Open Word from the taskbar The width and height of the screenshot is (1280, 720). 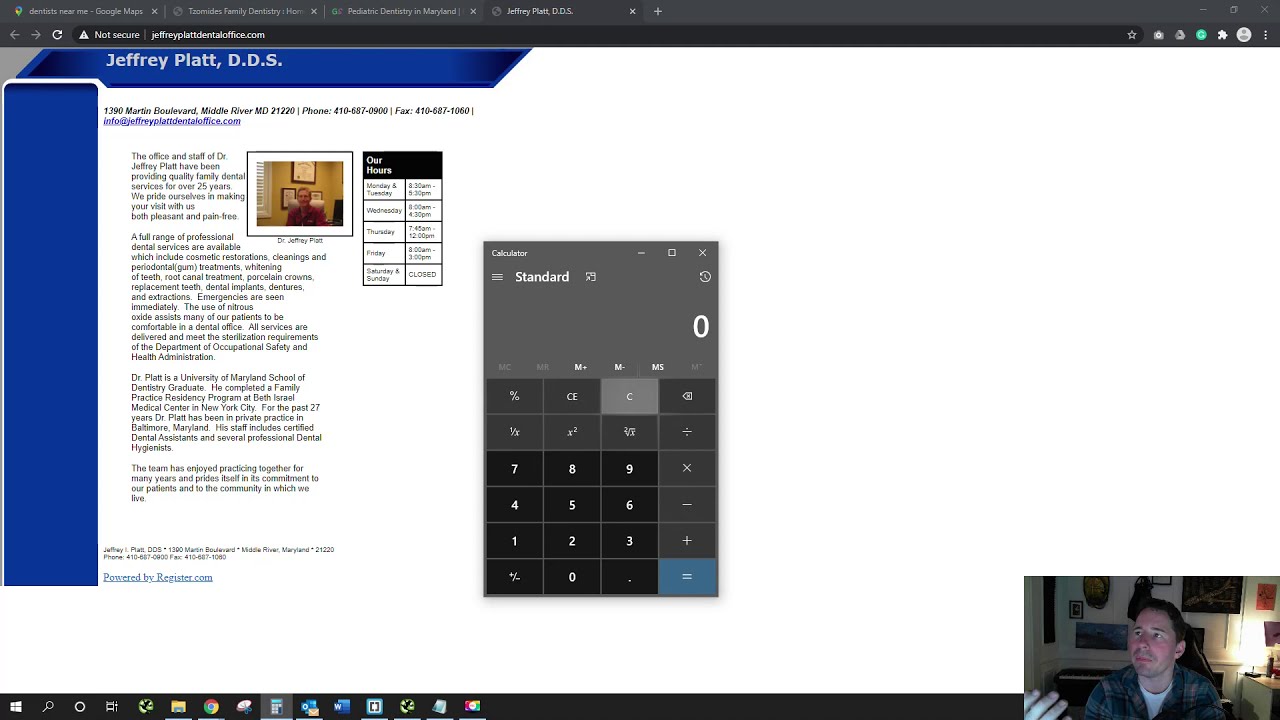[x=341, y=707]
